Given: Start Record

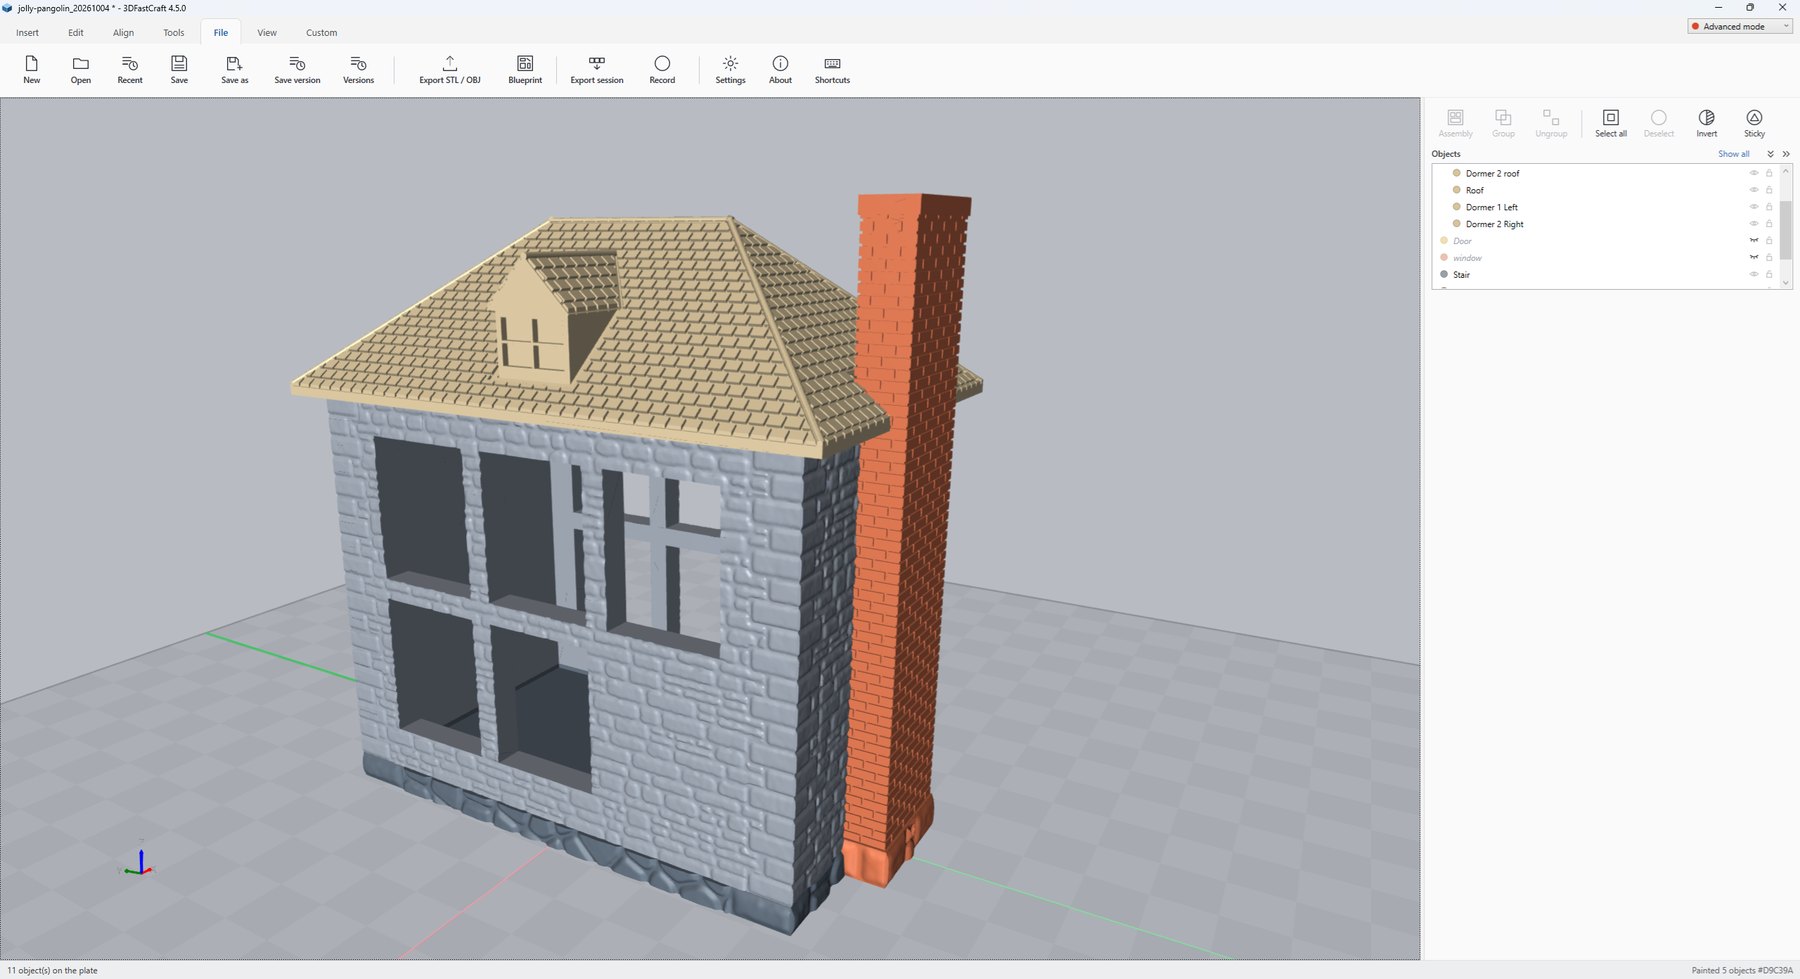Looking at the screenshot, I should 662,69.
